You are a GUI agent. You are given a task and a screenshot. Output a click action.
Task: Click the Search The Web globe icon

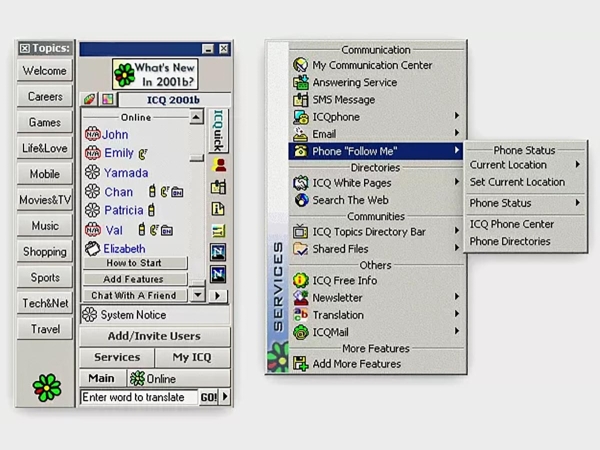(300, 199)
